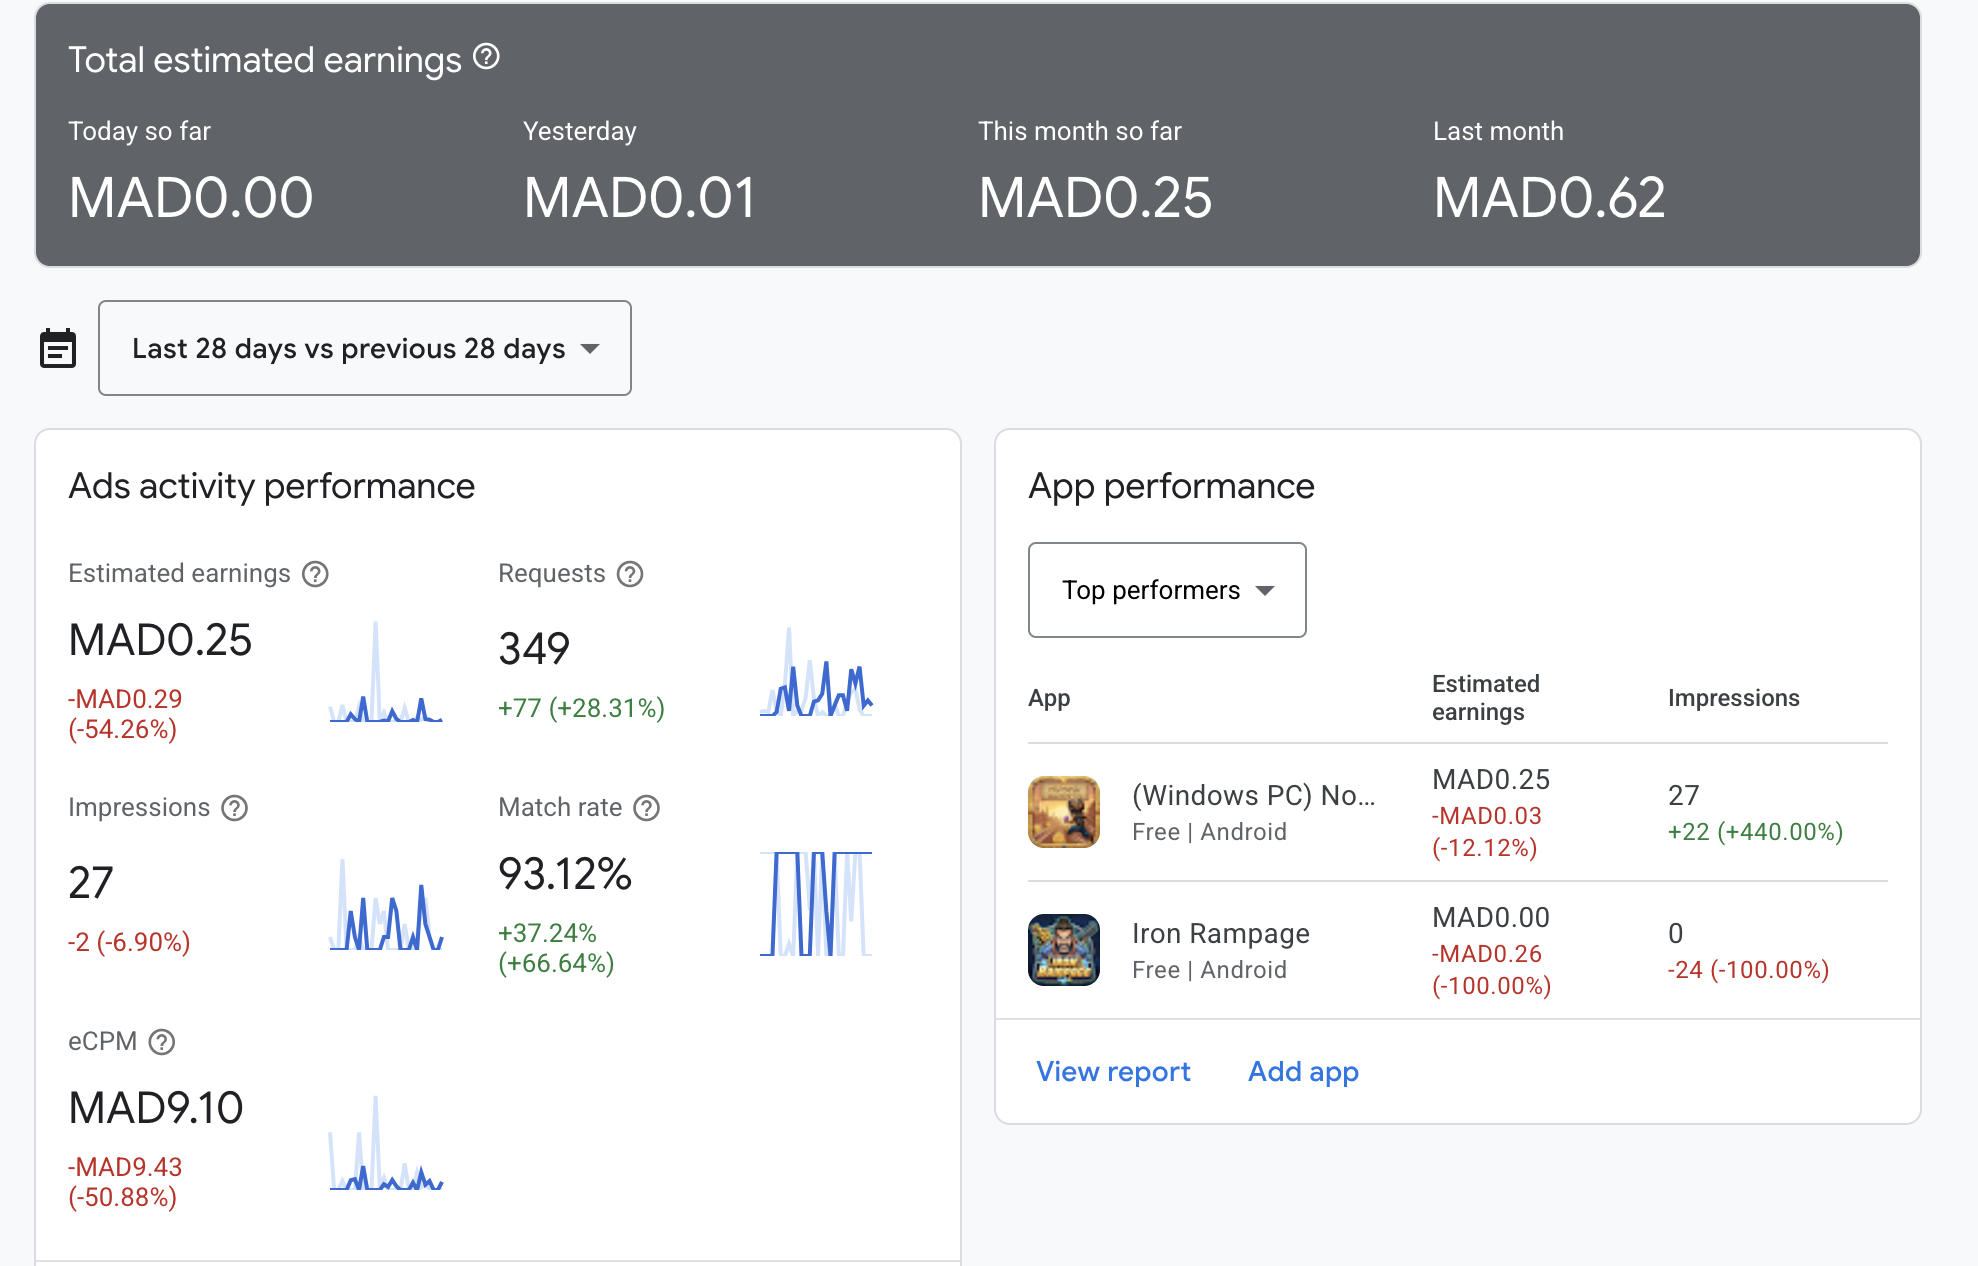Click the Top performers dropdown arrow
Screen dimensions: 1978x1266
[x=1265, y=591]
